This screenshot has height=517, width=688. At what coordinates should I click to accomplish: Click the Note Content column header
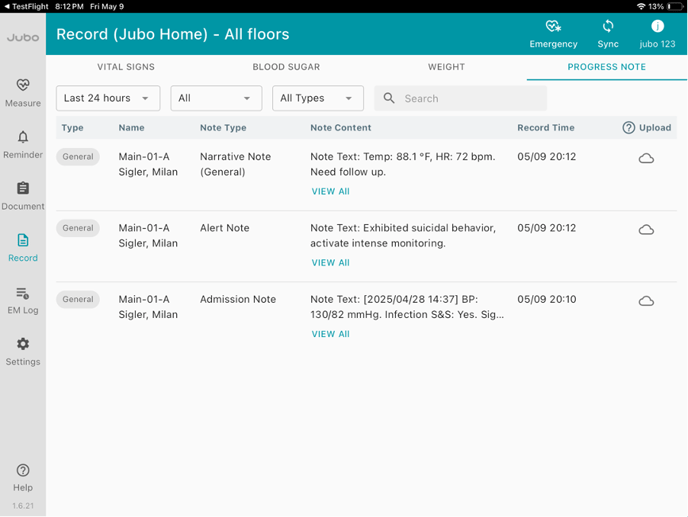click(x=340, y=128)
